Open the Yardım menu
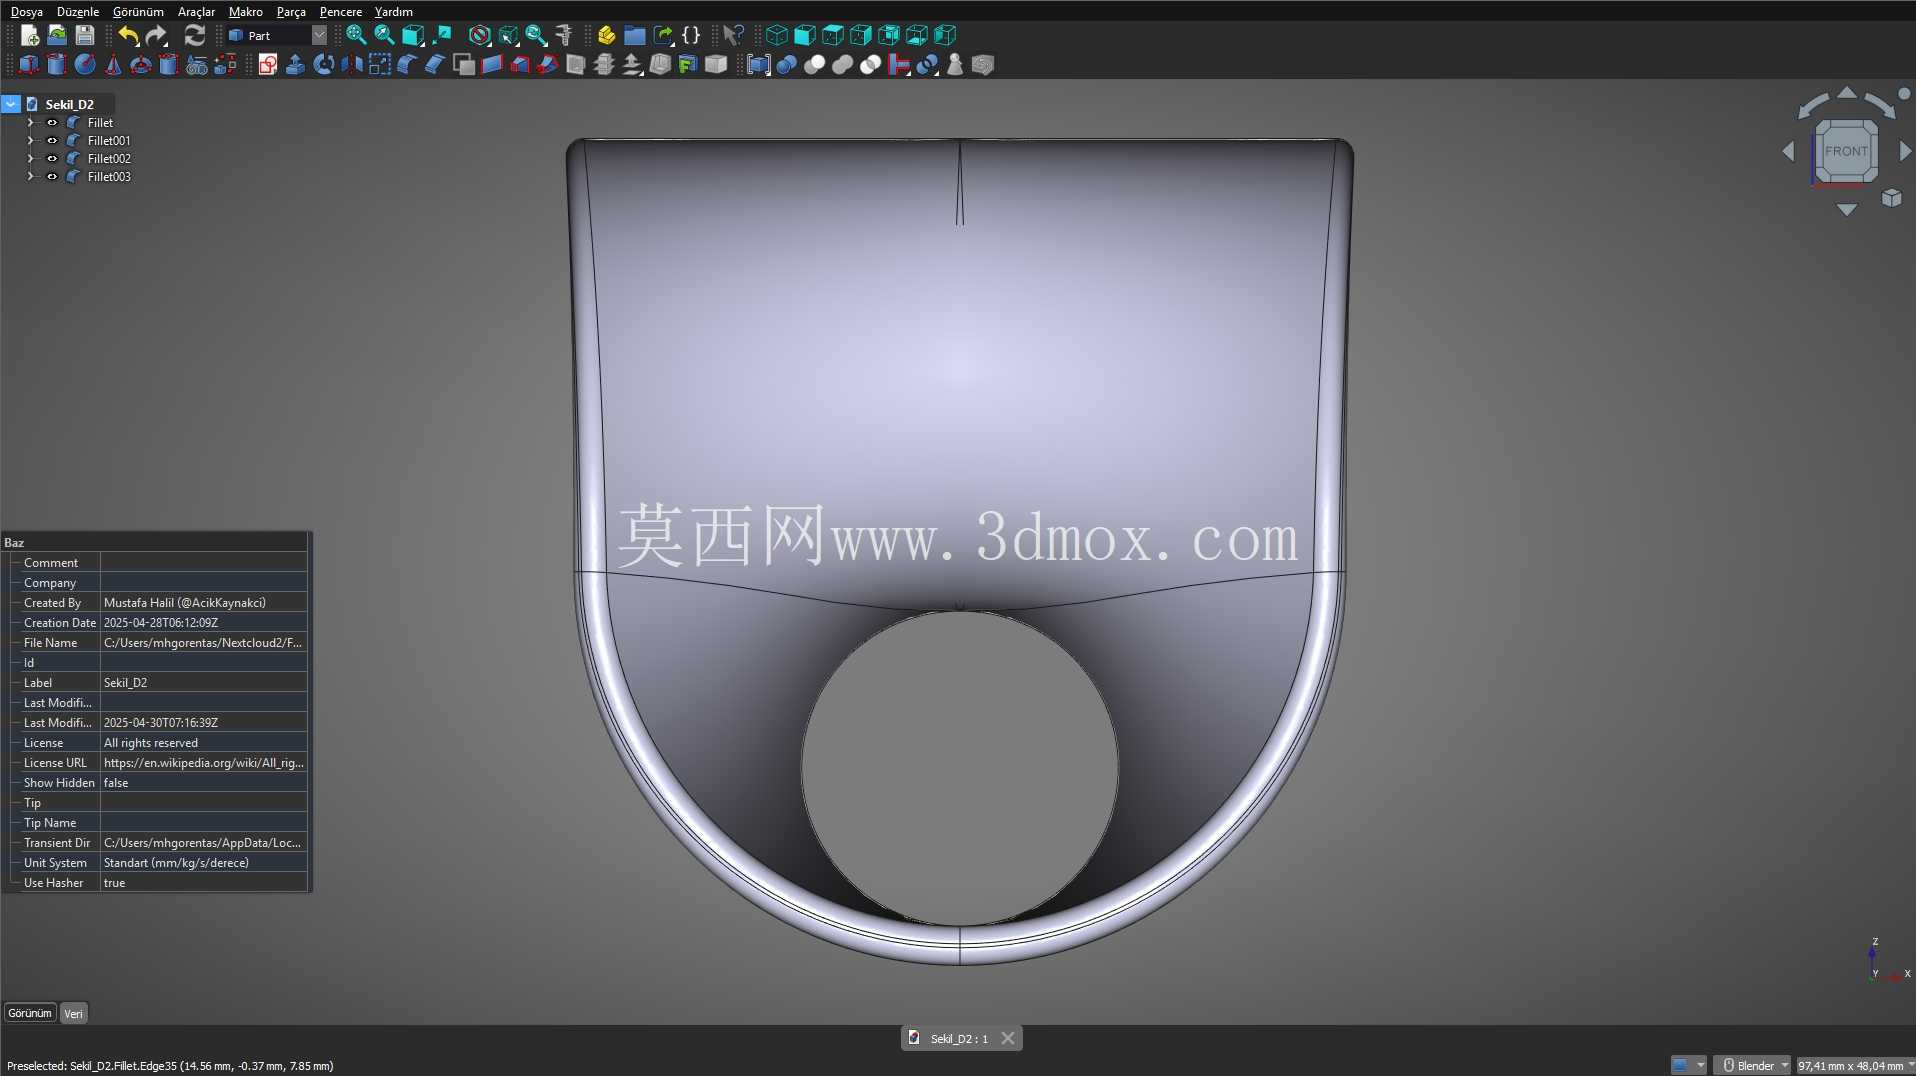Viewport: 1916px width, 1076px height. point(393,11)
